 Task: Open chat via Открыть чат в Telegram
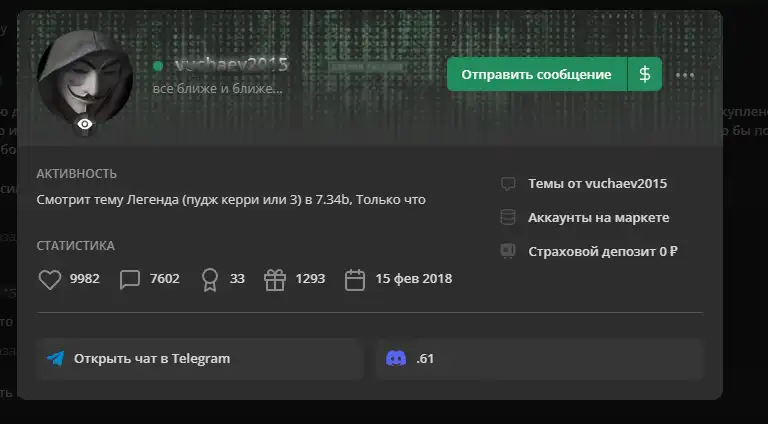[200, 359]
